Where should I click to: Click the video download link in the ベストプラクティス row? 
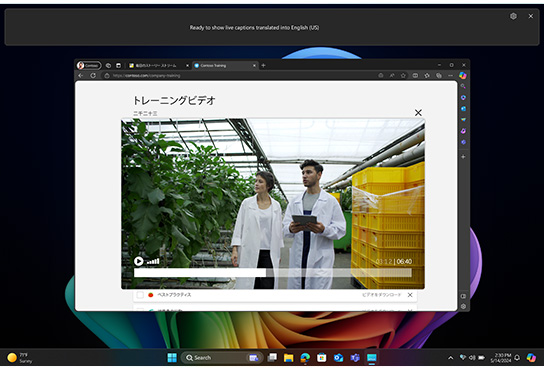click(382, 295)
